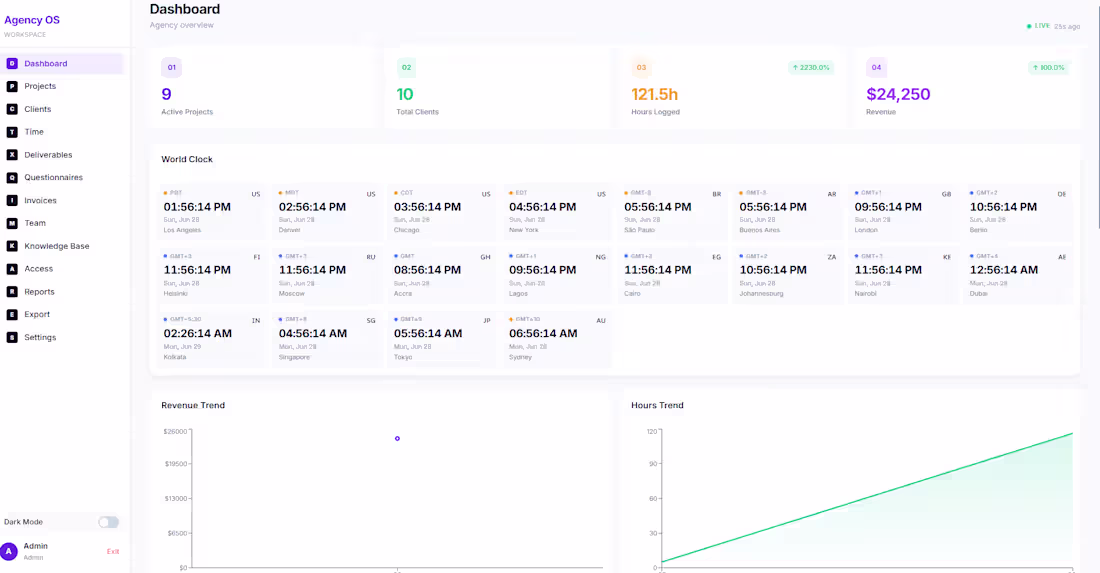Click the Invoices sidebar icon
1100x573 pixels.
click(12, 201)
